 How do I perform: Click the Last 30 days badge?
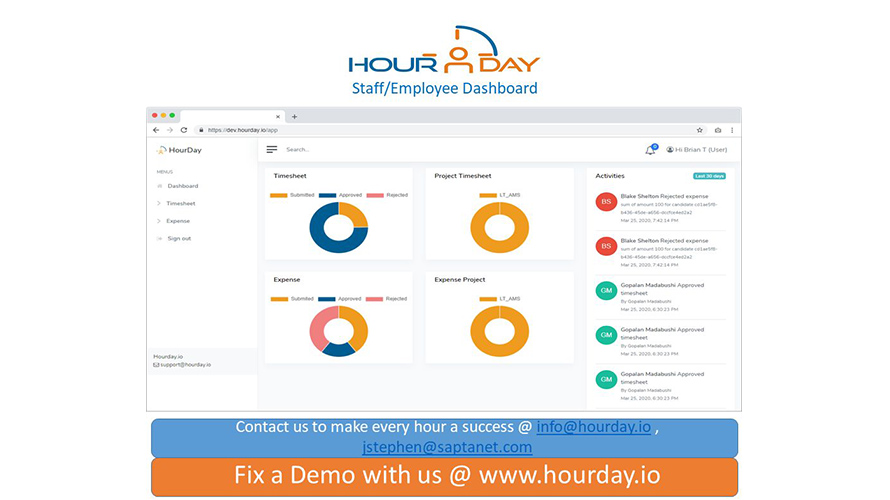[710, 176]
